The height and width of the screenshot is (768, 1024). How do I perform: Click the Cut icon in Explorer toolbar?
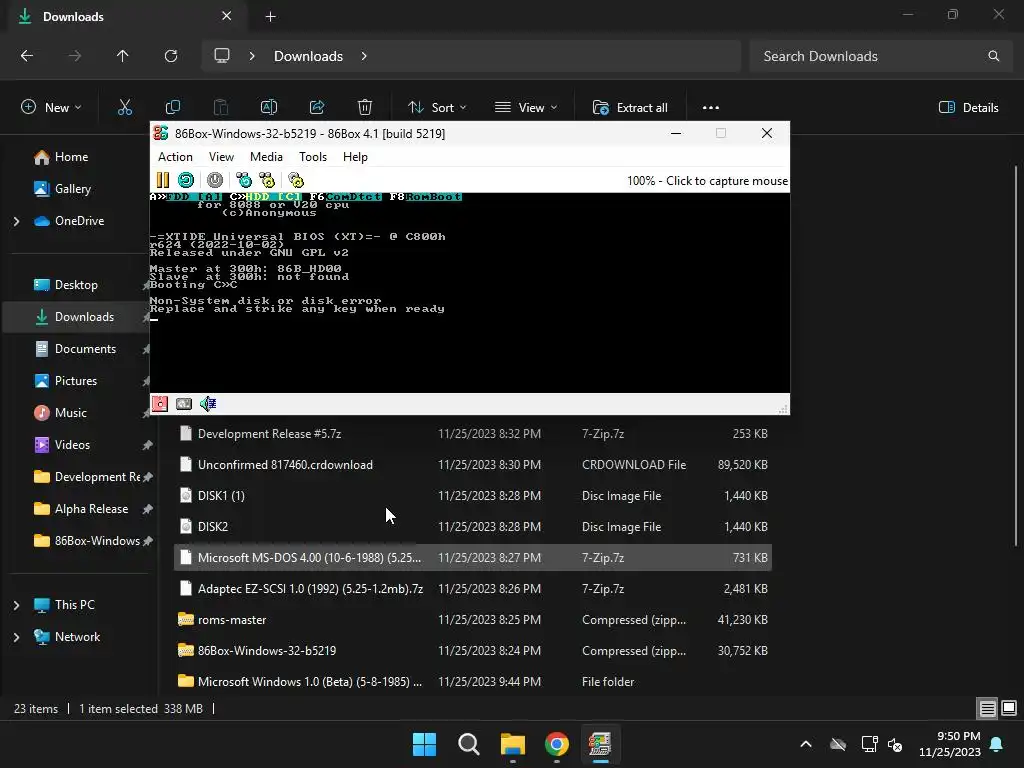coord(125,108)
